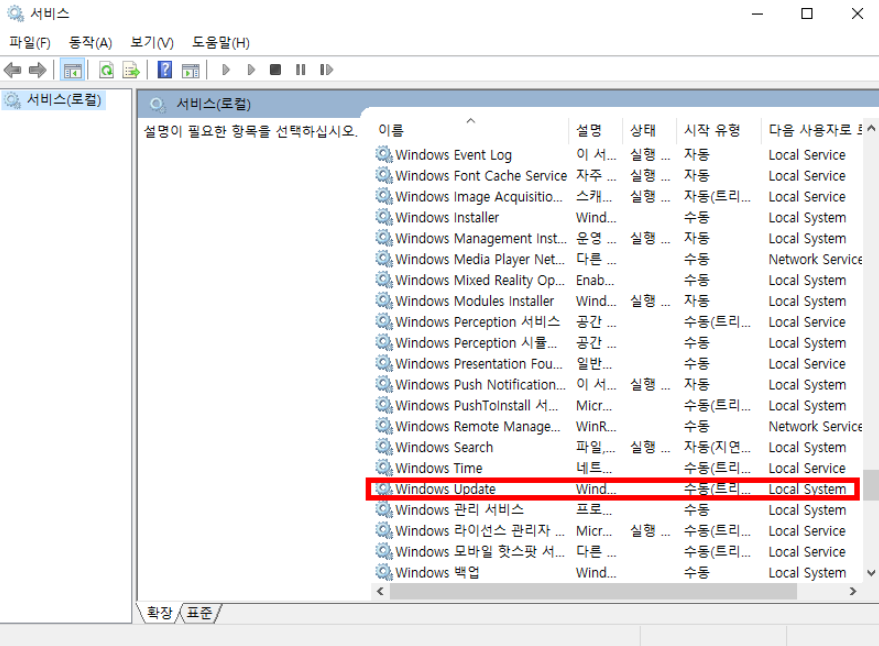879x646 pixels.
Task: Click the Restart service icon
Action: (x=326, y=70)
